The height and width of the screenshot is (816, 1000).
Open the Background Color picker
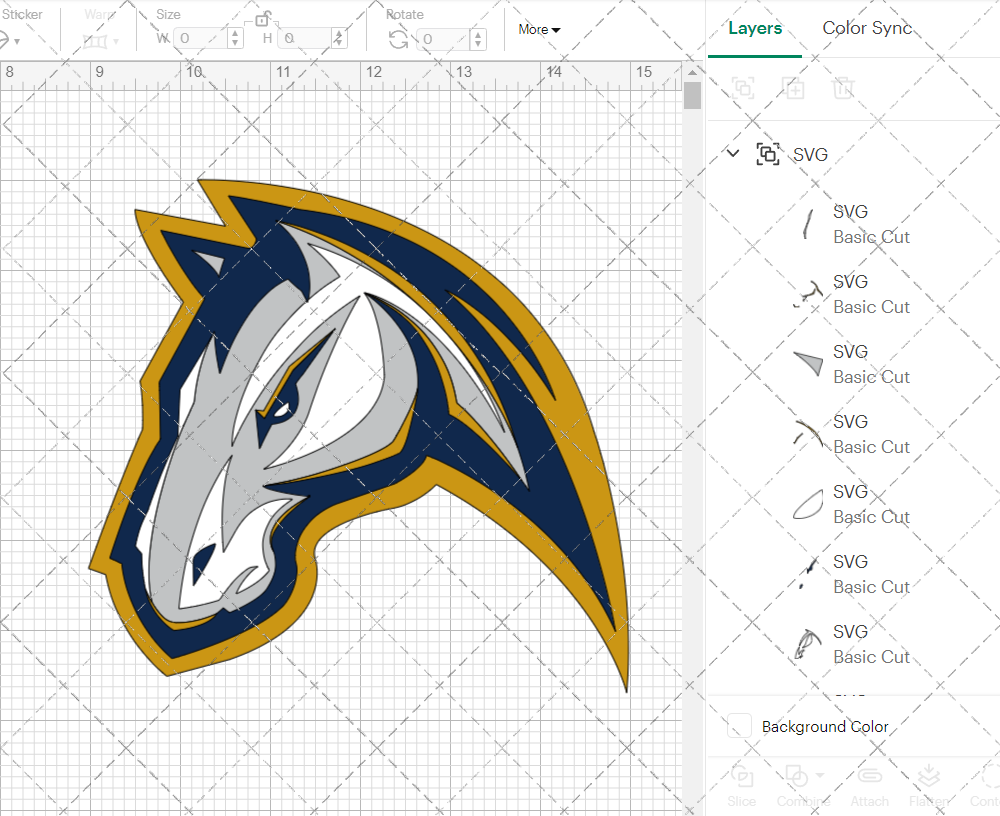tap(738, 727)
